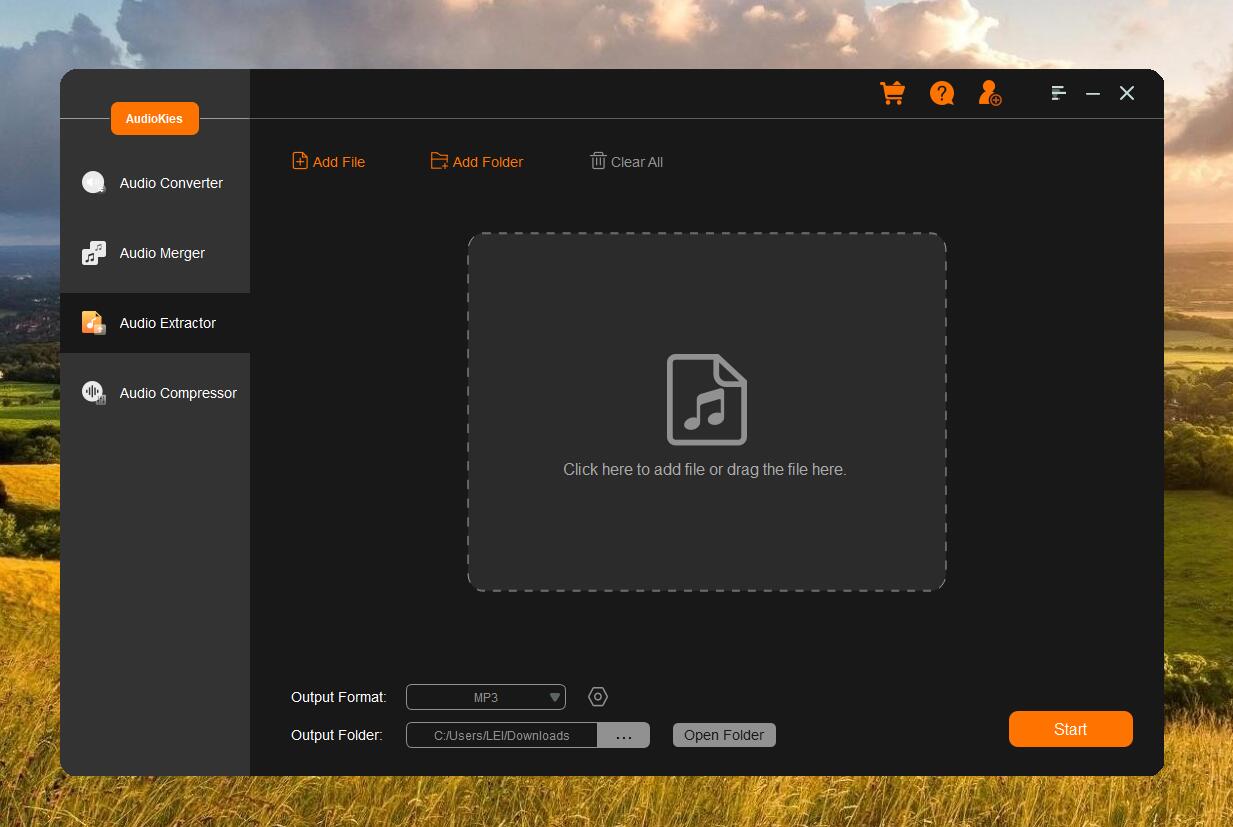The height and width of the screenshot is (827, 1233).
Task: Click the Audio Converter sidebar icon
Action: (x=93, y=183)
